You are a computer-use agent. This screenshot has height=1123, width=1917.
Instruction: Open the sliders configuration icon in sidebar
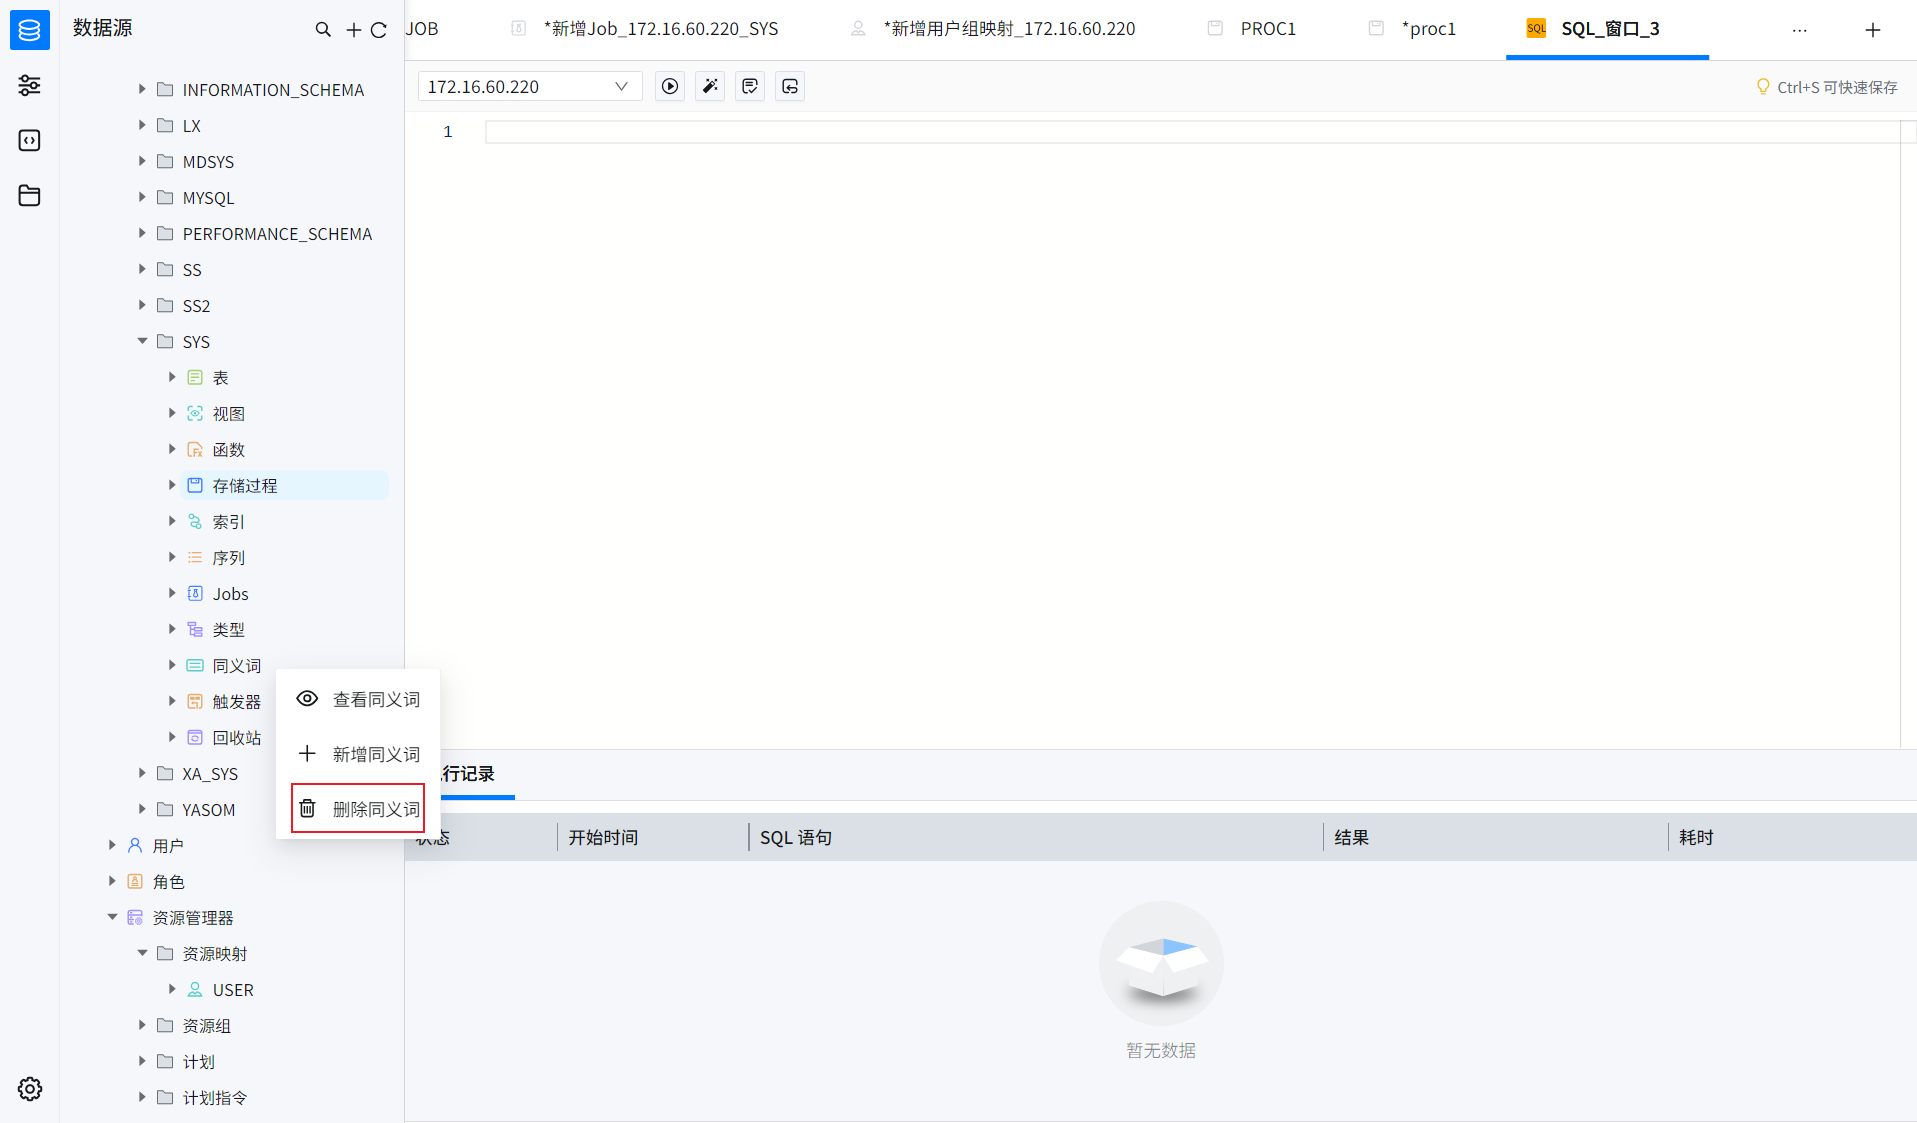click(30, 85)
